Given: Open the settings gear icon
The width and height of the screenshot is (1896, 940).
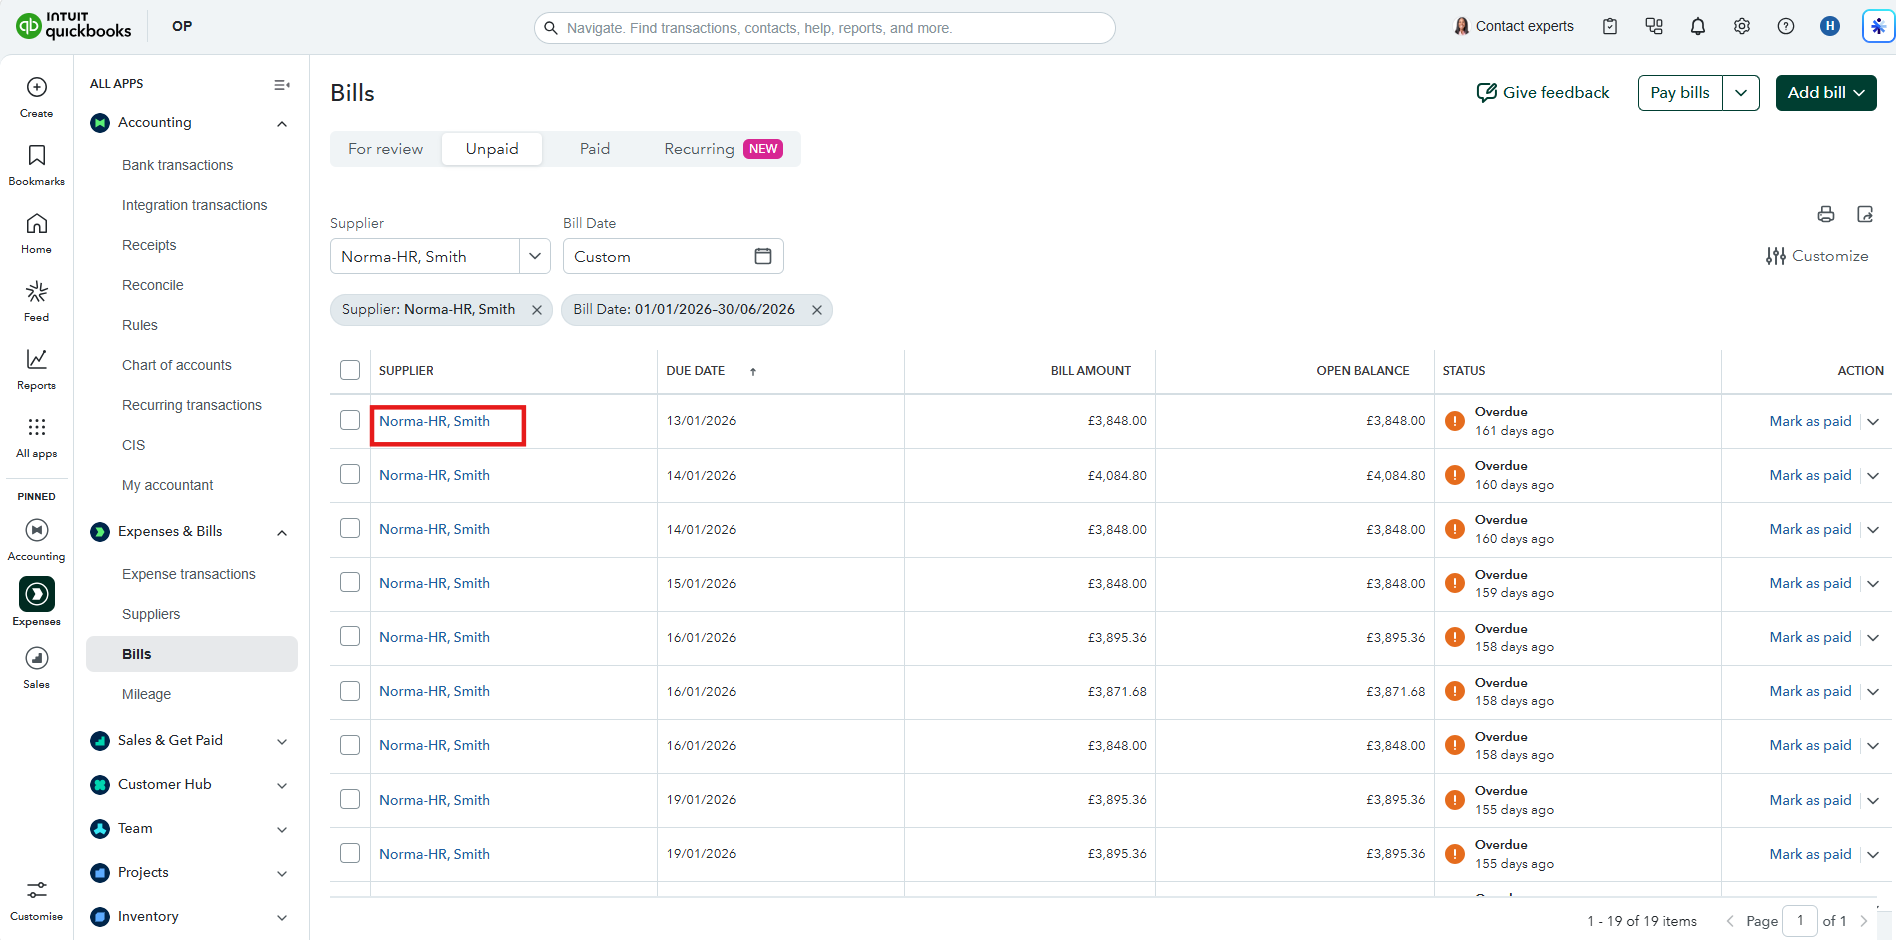Looking at the screenshot, I should pyautogui.click(x=1742, y=27).
